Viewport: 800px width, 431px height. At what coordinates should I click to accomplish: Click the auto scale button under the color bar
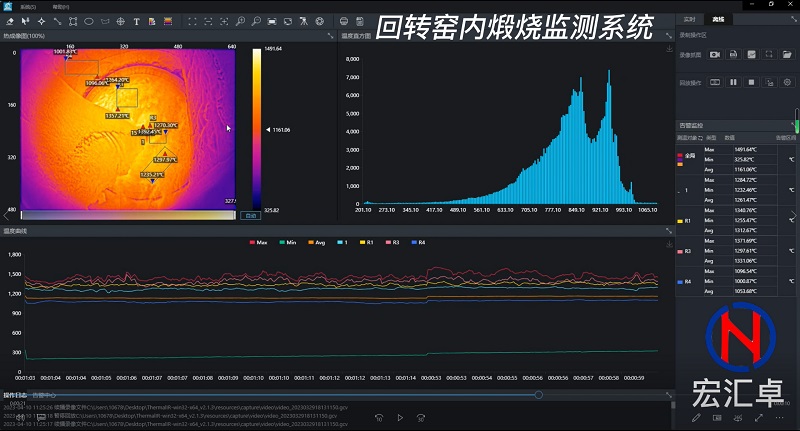tap(251, 216)
